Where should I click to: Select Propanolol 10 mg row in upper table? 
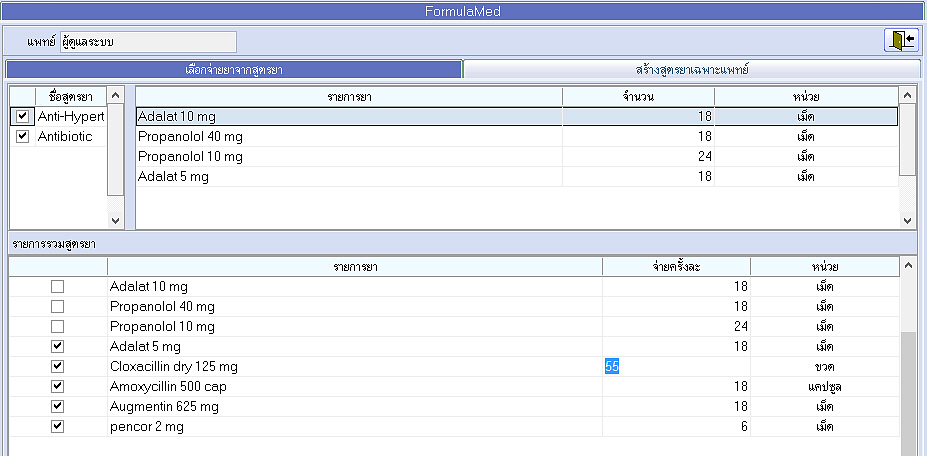coord(517,157)
